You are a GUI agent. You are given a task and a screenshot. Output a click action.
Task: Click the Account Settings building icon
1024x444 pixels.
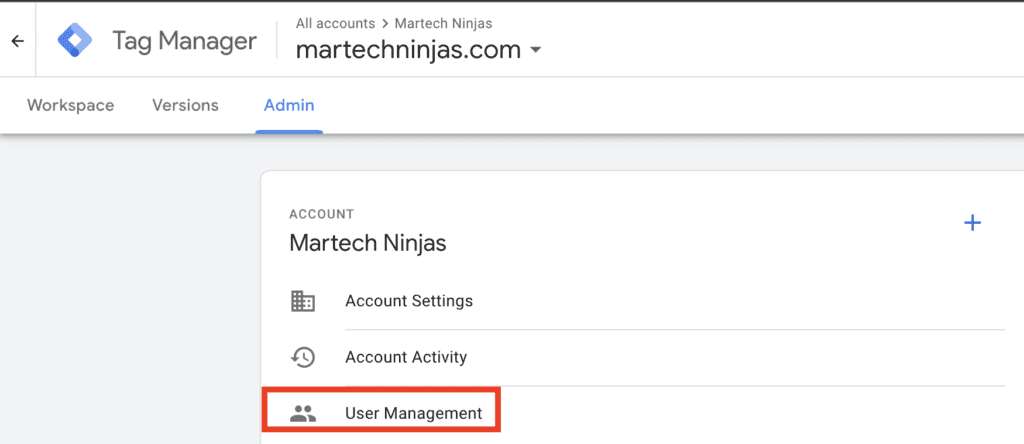(302, 301)
